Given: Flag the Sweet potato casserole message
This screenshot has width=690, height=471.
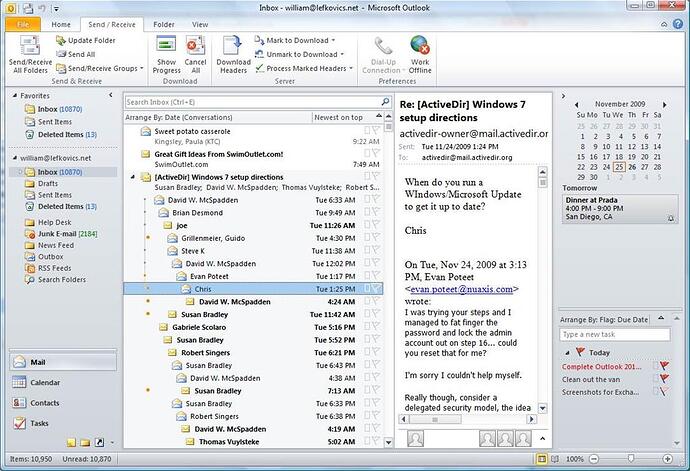Looking at the screenshot, I should tap(376, 130).
